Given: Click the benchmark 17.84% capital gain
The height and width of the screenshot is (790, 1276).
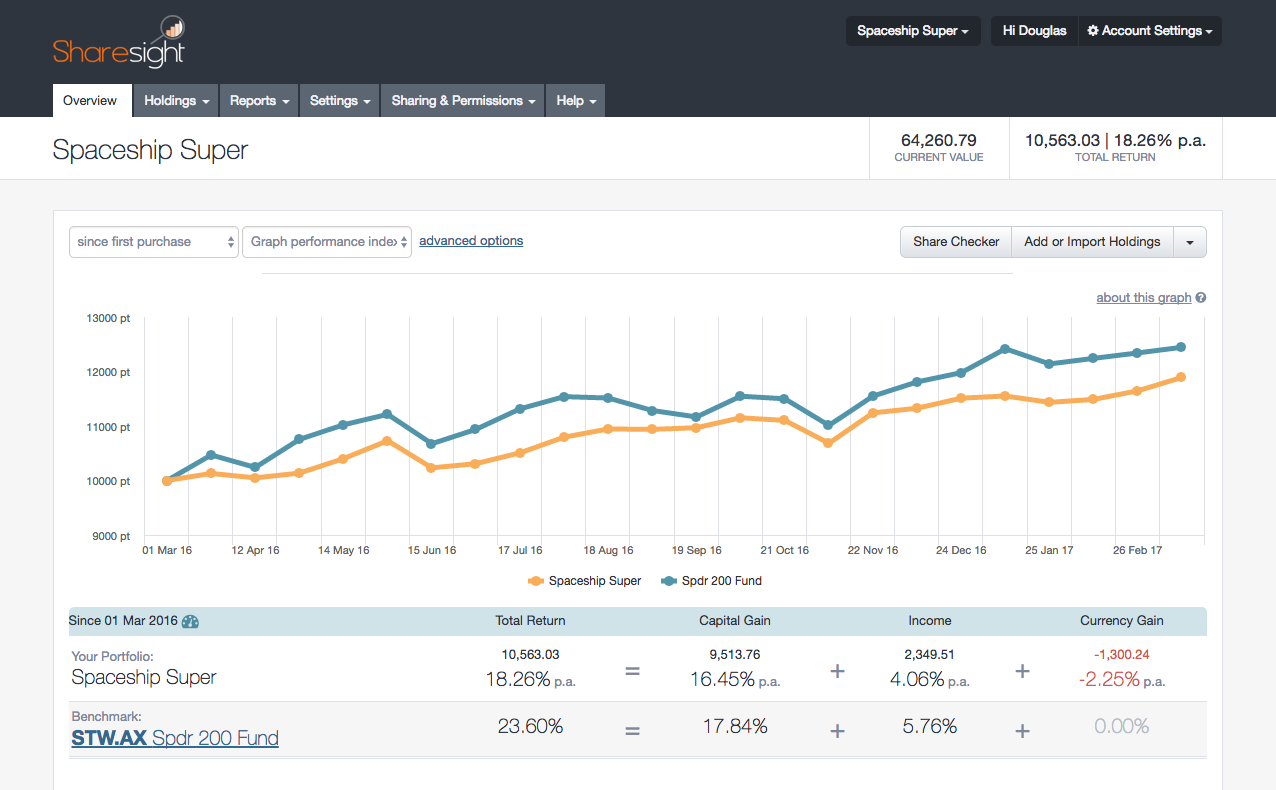Looking at the screenshot, I should point(735,727).
